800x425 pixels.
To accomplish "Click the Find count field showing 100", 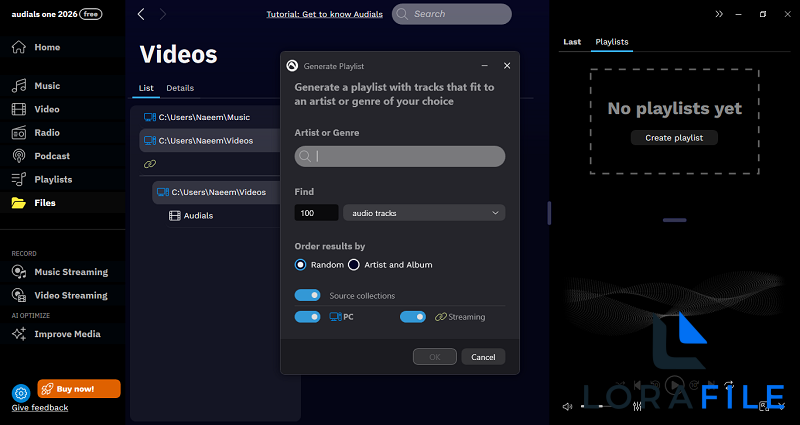I will (316, 213).
